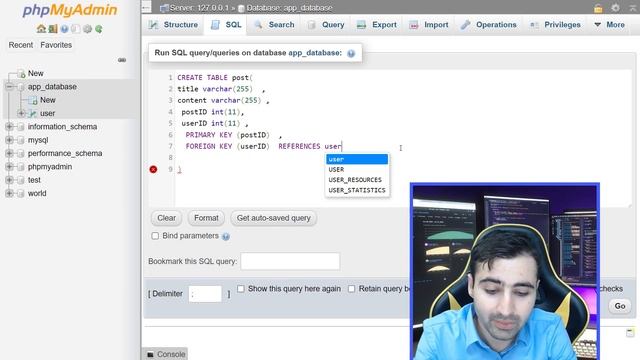Viewport: 640px width, 360px height.
Task: Click Get auto-saved query button
Action: (x=273, y=218)
